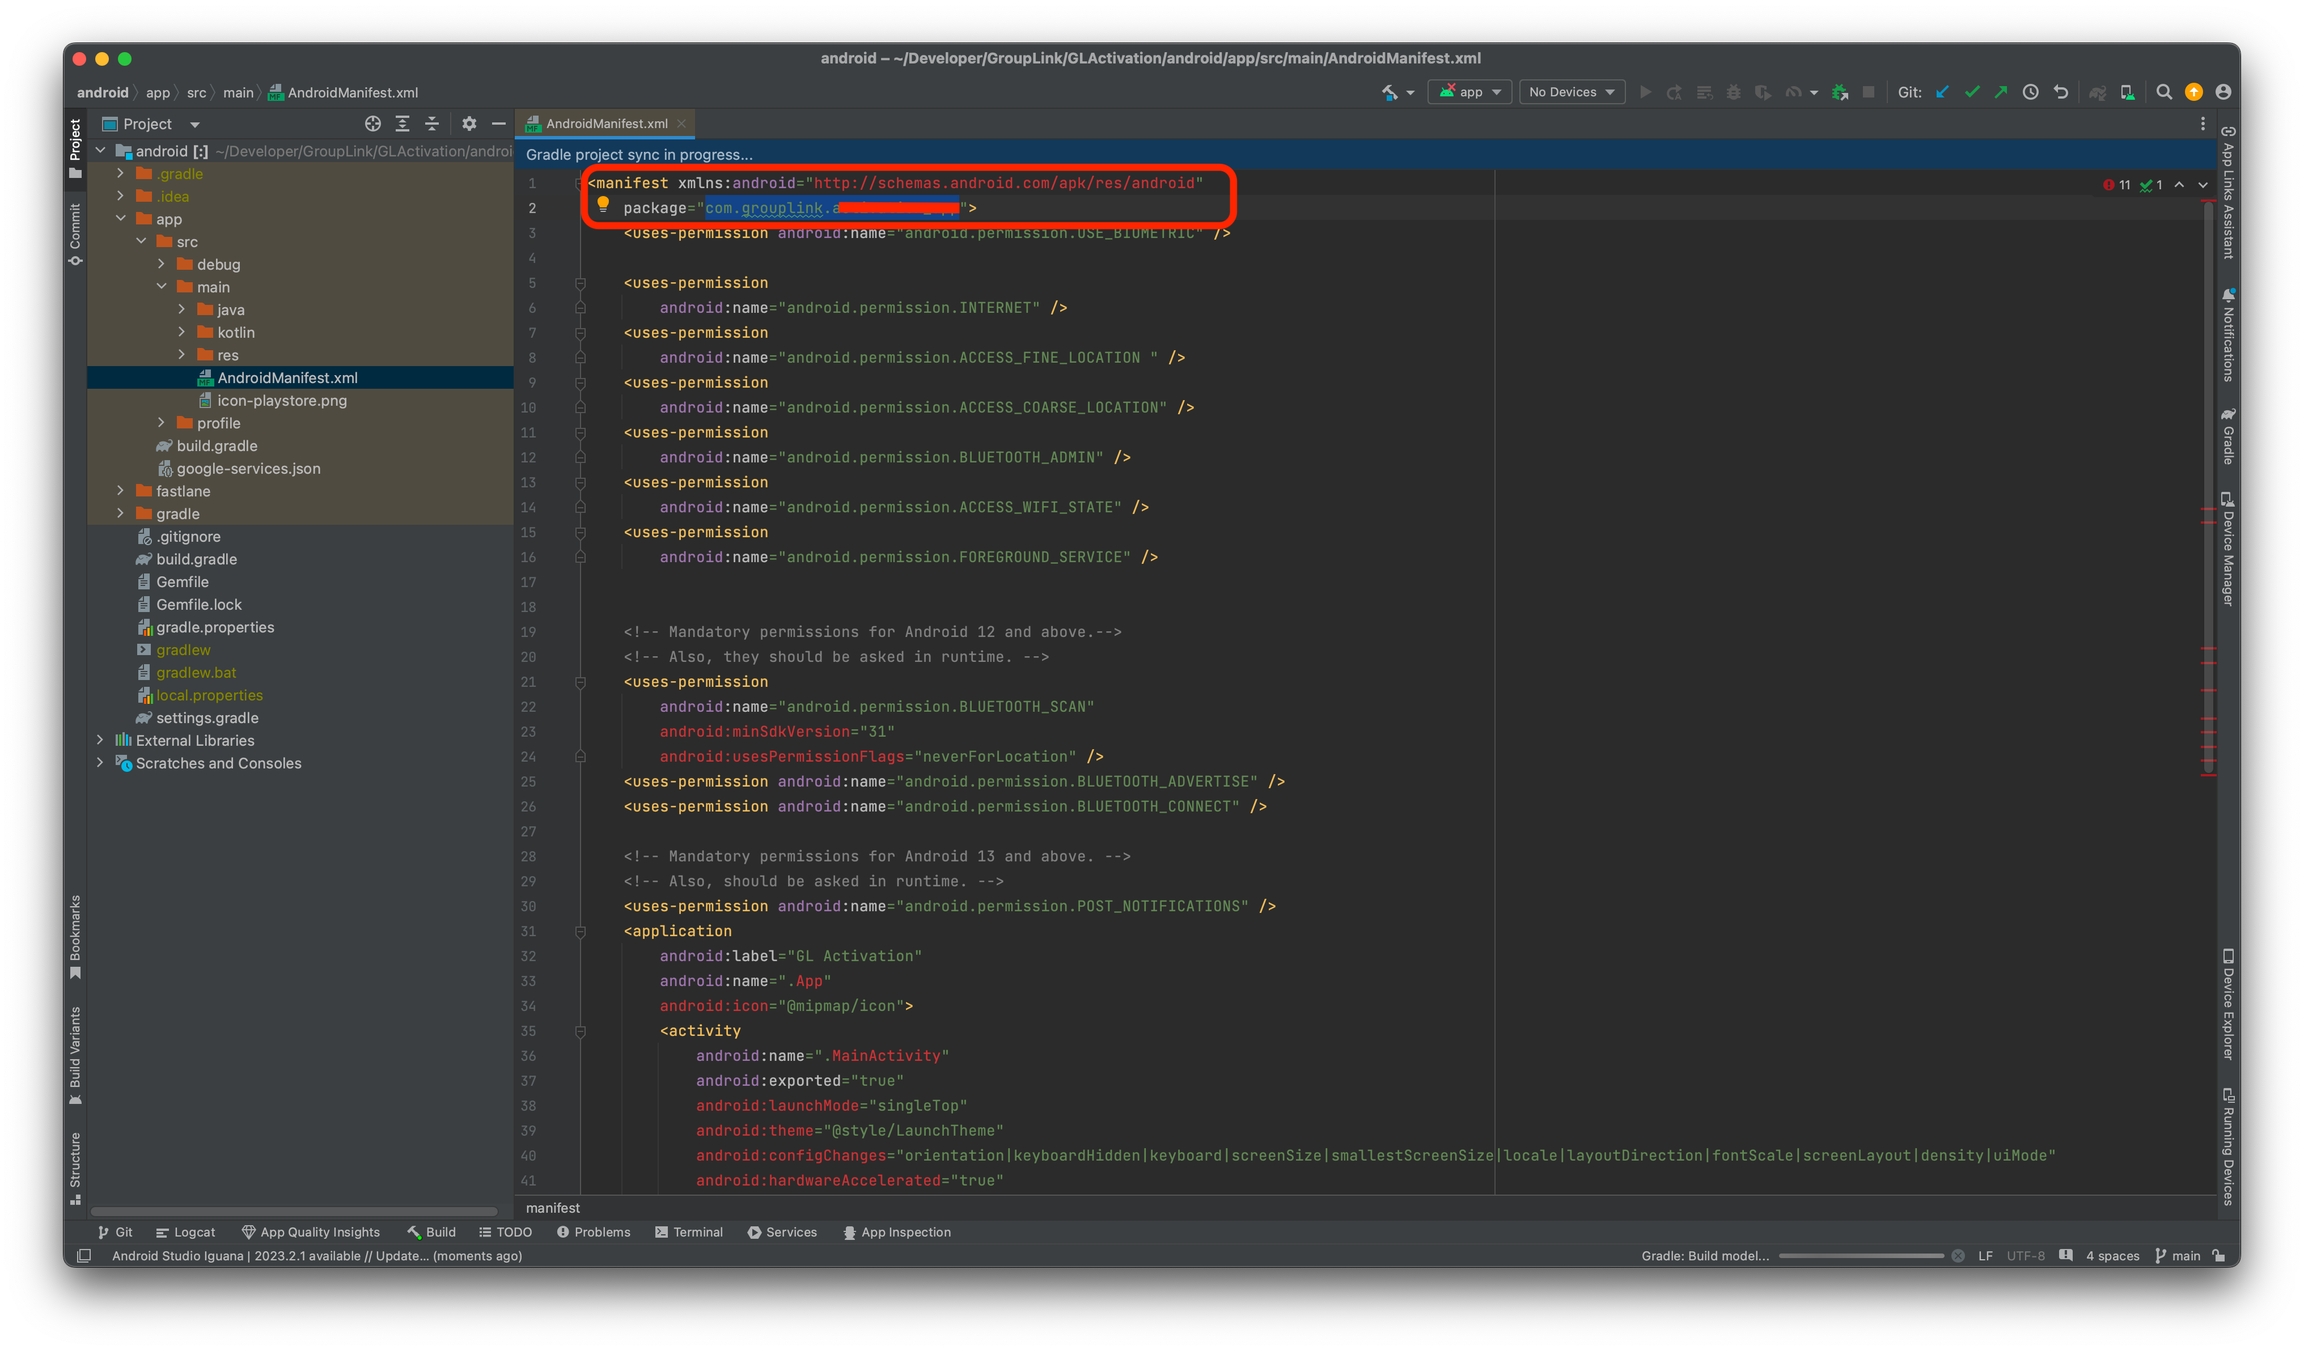Toggle Device Explorer right side panel
The width and height of the screenshot is (2304, 1351).
click(x=2228, y=1003)
